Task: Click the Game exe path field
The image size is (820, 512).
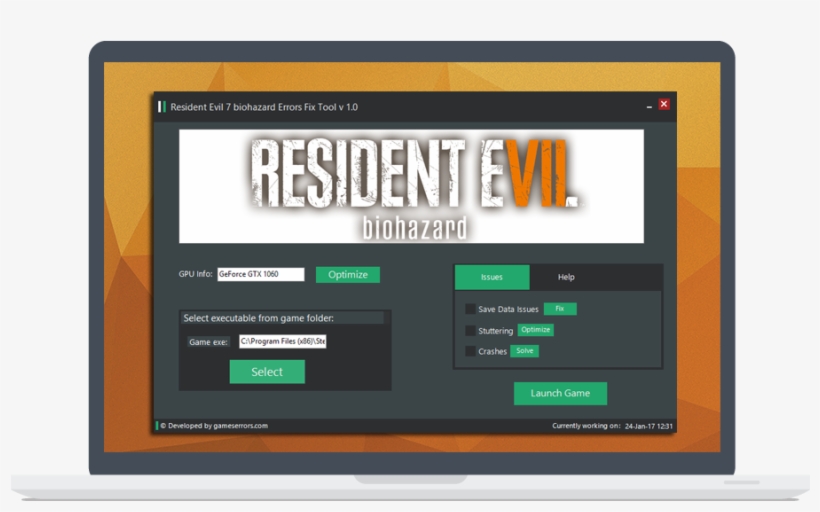Action: (x=282, y=342)
